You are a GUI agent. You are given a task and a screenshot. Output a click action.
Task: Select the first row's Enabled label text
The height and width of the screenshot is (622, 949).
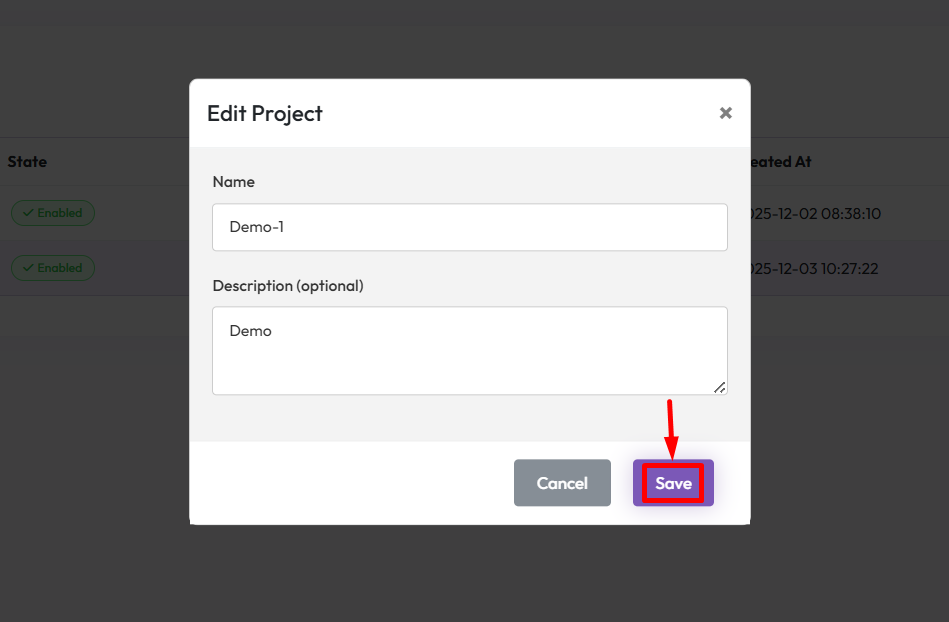60,213
